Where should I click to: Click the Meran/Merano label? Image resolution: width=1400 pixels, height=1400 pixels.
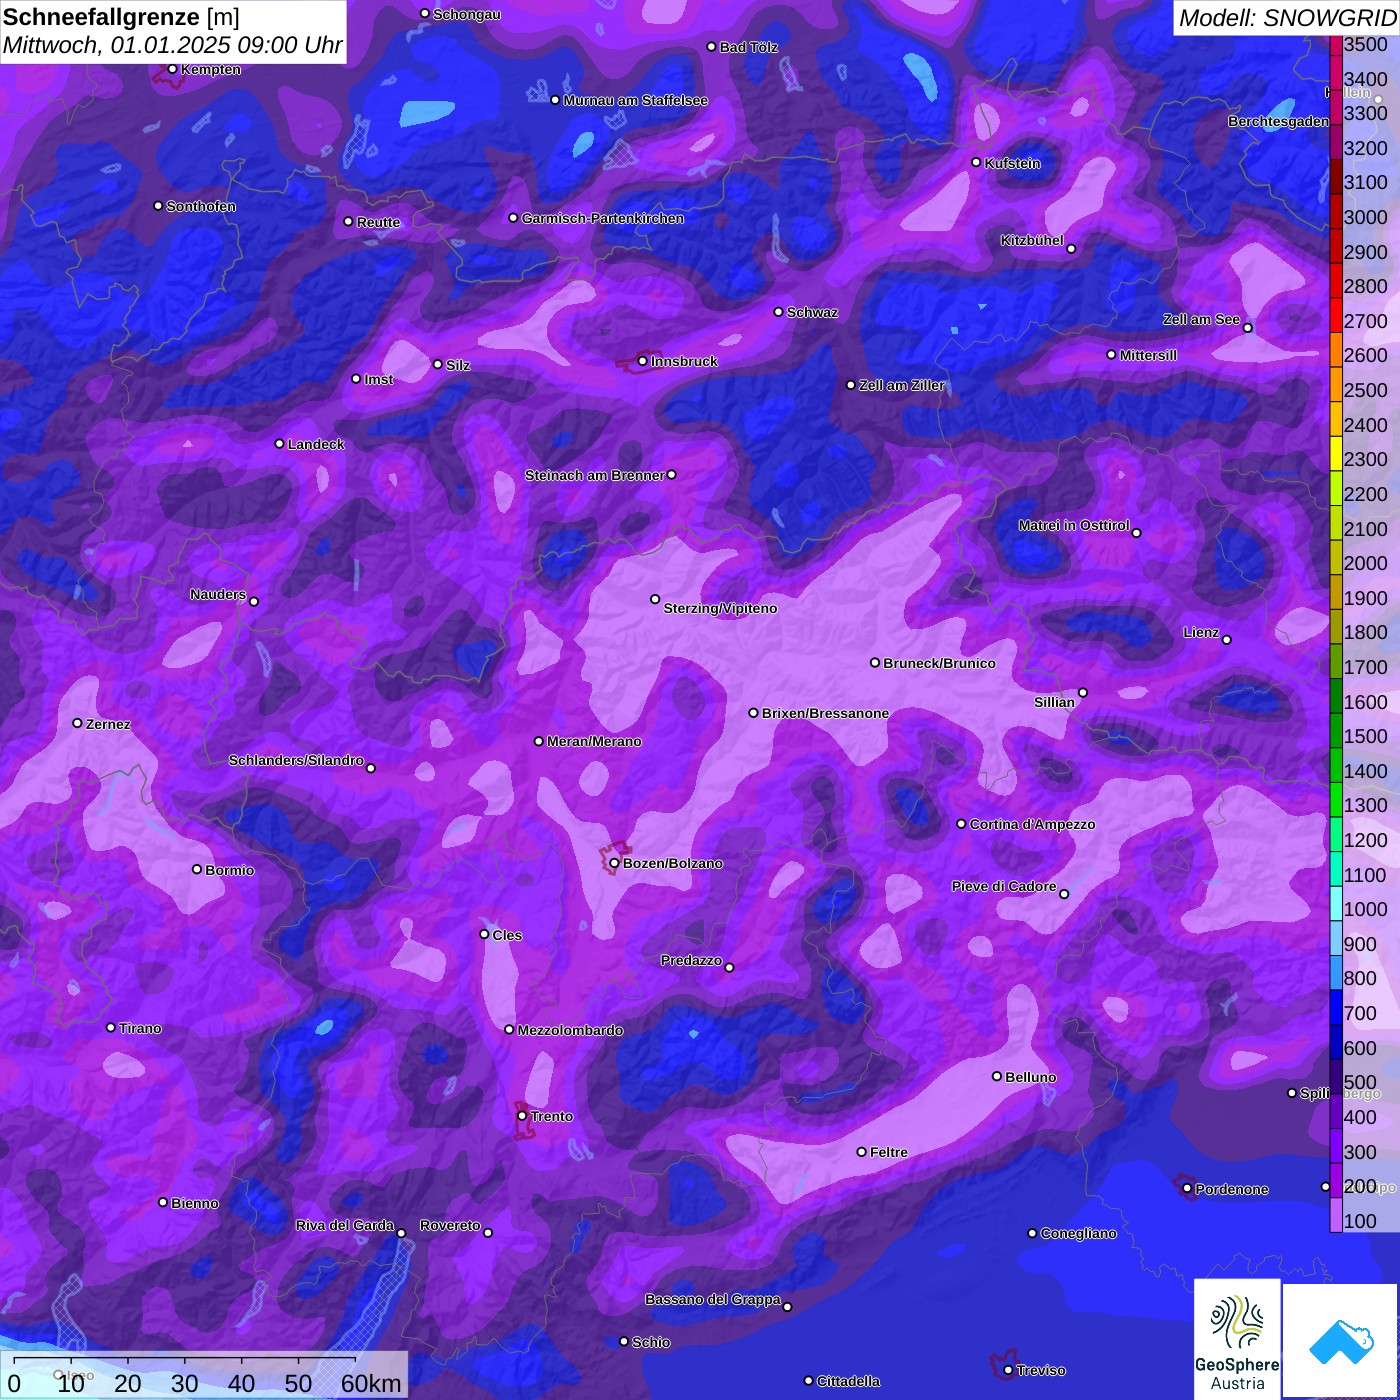coord(594,741)
